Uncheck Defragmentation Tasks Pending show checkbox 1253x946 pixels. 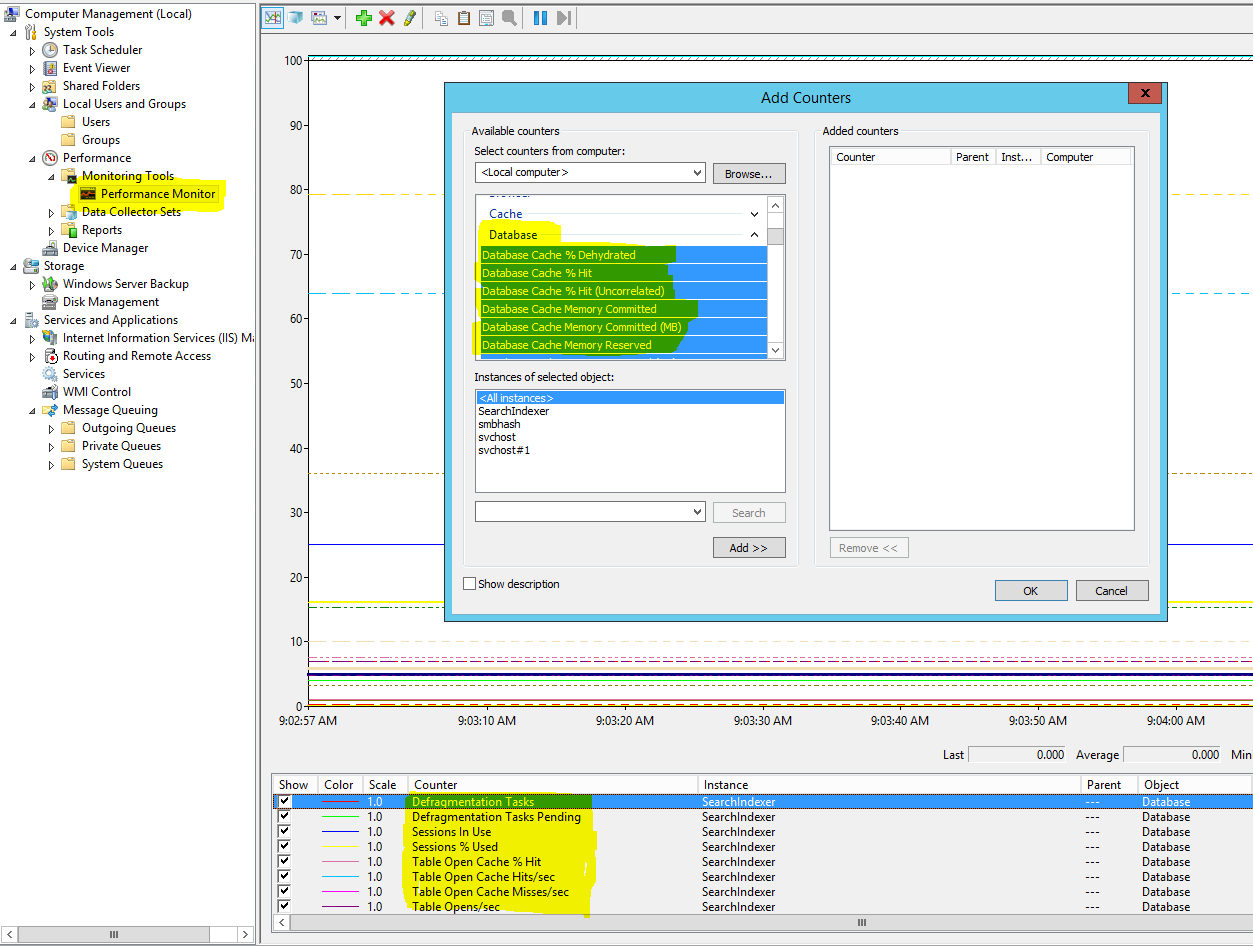click(284, 817)
